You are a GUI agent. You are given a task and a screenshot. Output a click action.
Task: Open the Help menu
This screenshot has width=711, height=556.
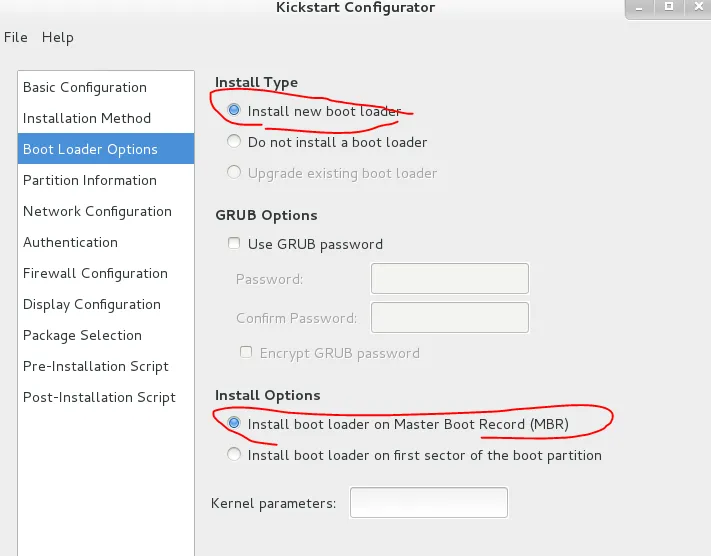pos(57,37)
